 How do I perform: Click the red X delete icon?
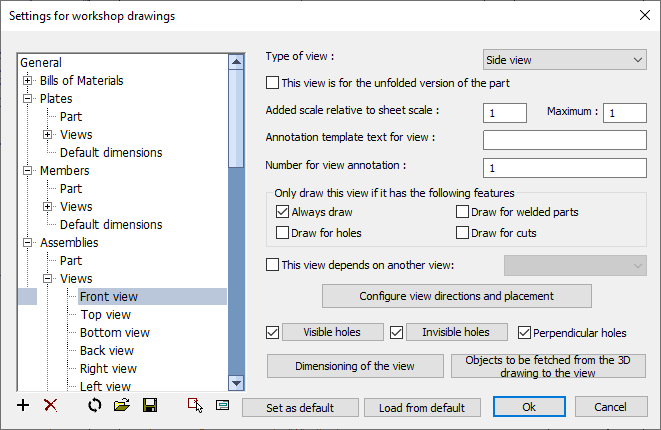[x=51, y=406]
